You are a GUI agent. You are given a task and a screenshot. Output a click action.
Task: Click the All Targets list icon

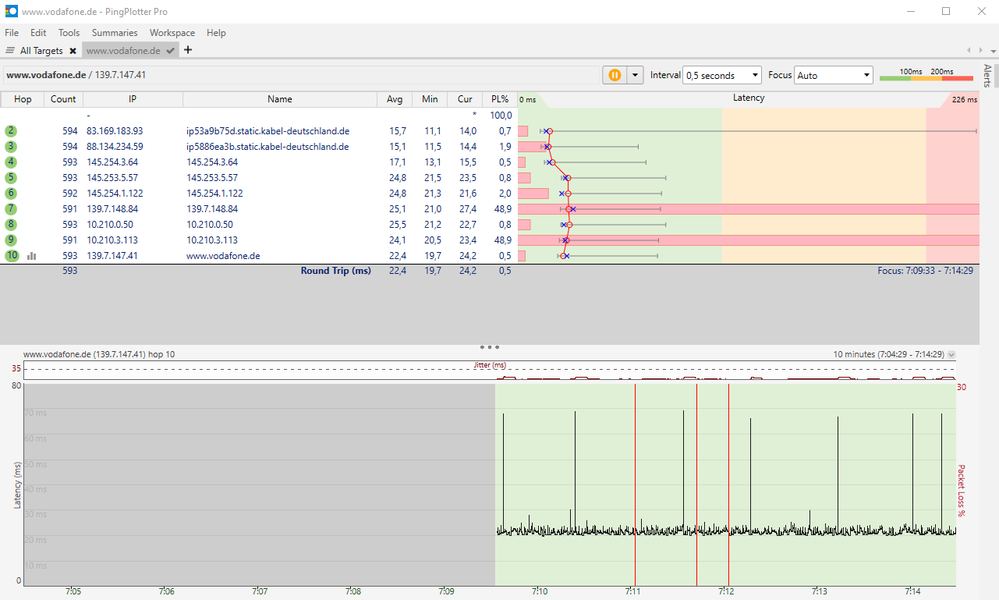(11, 50)
